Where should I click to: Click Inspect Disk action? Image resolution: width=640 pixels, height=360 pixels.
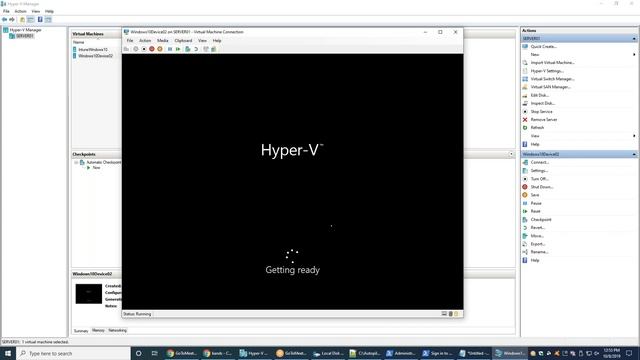(x=542, y=103)
